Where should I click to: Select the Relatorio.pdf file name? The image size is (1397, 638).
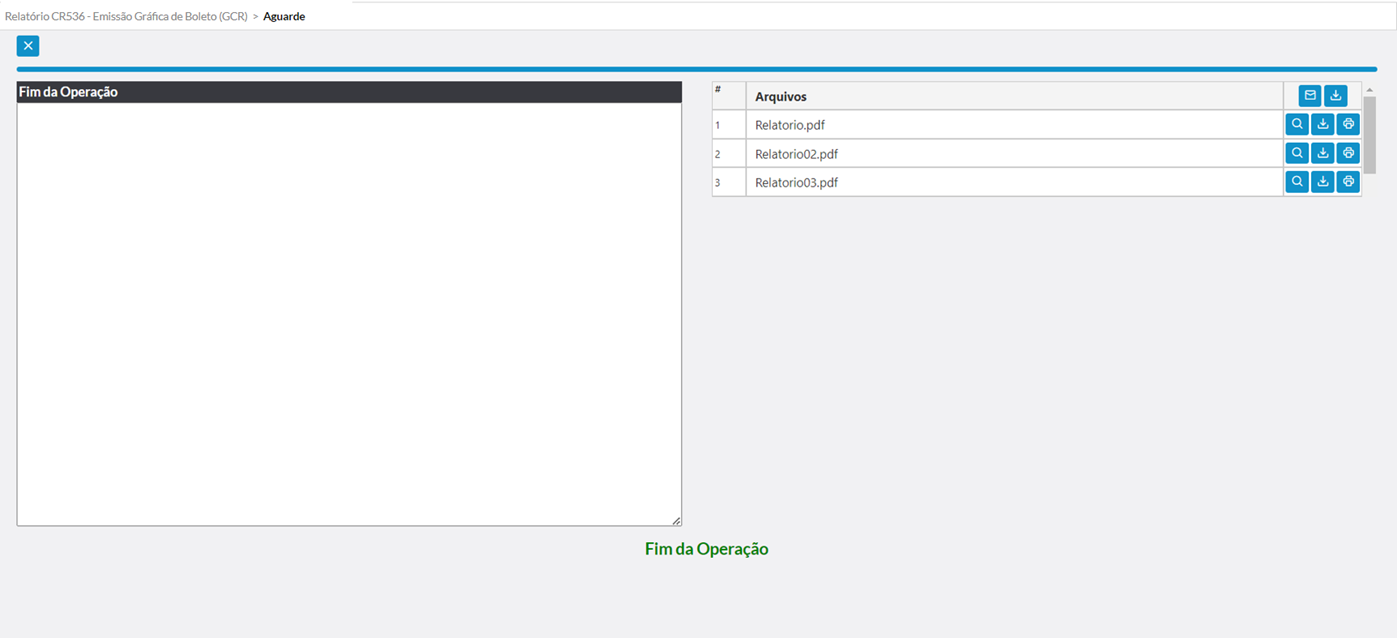point(790,125)
